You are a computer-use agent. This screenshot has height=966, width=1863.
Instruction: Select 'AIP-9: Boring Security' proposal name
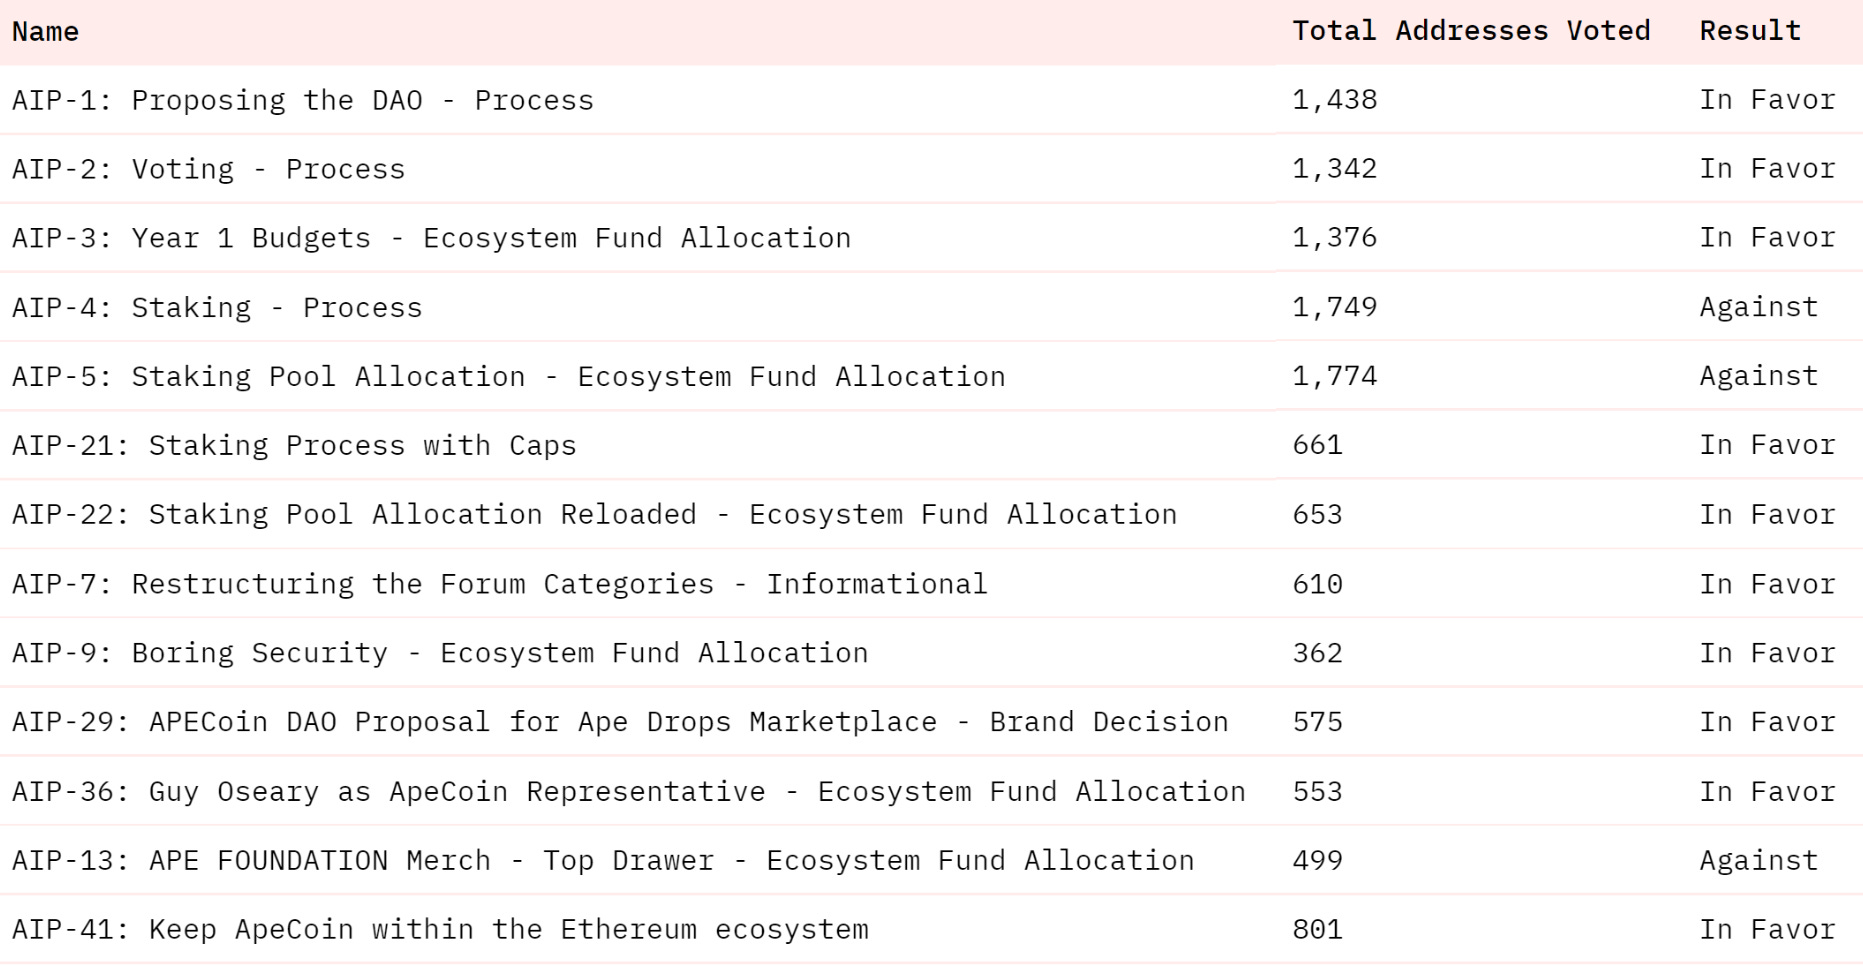(440, 653)
